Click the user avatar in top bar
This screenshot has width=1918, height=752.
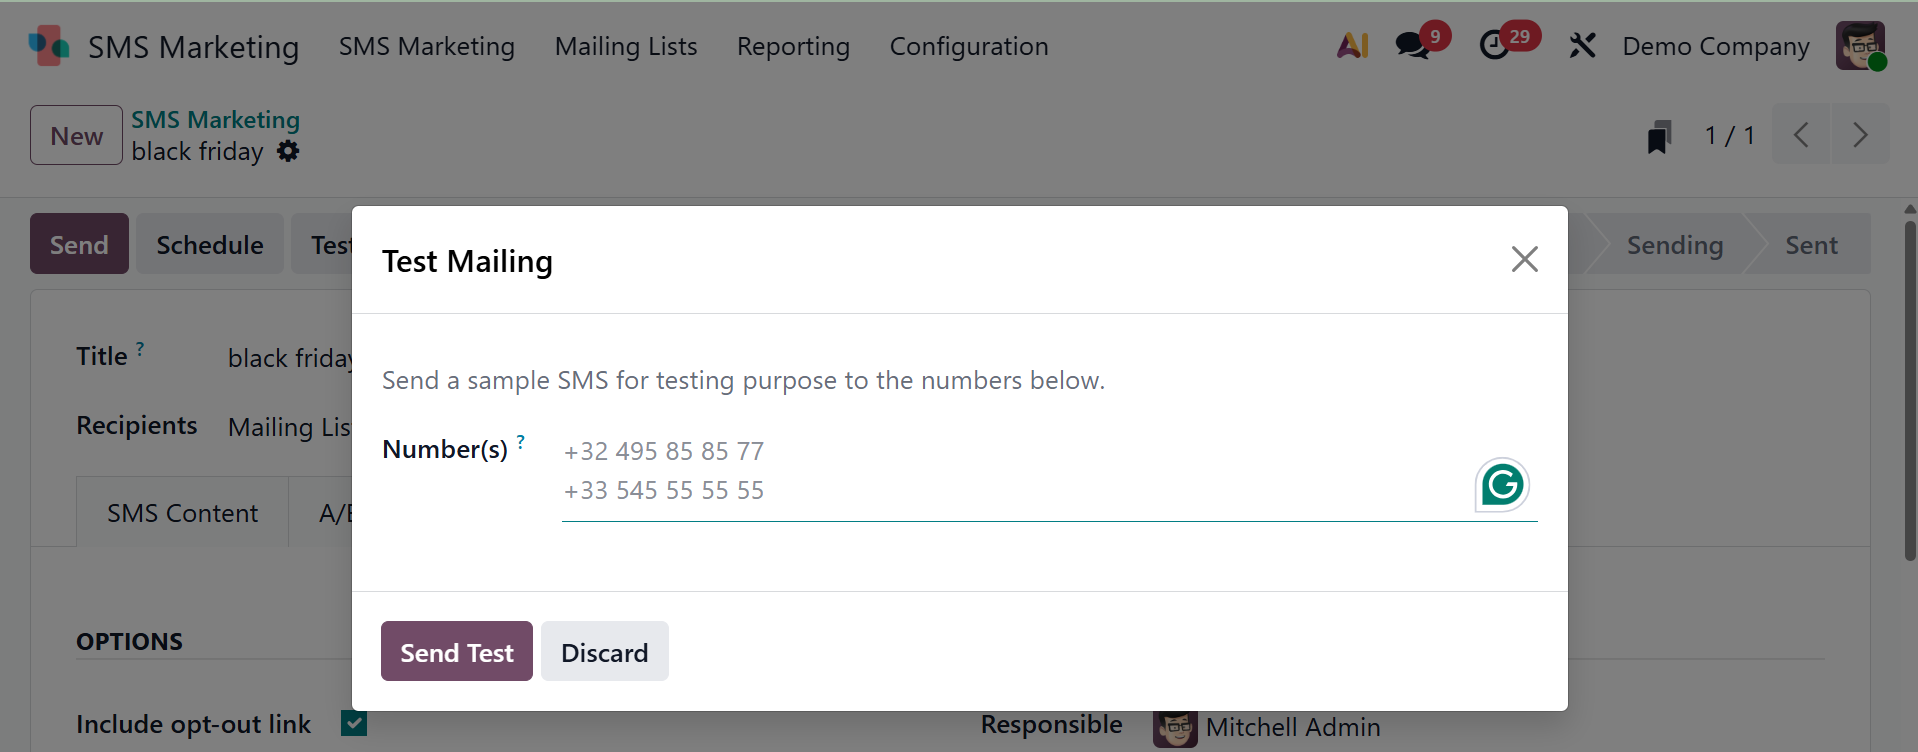[x=1860, y=46]
